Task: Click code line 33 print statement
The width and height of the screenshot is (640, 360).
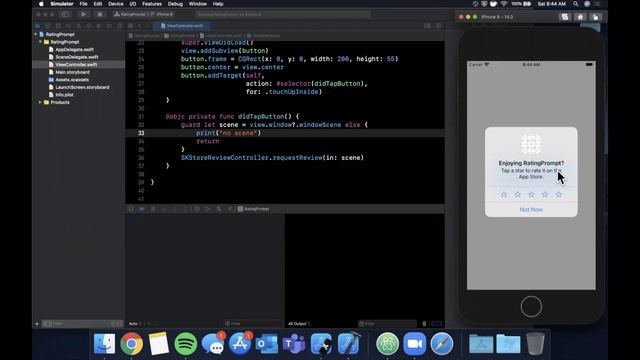Action: click(228, 133)
